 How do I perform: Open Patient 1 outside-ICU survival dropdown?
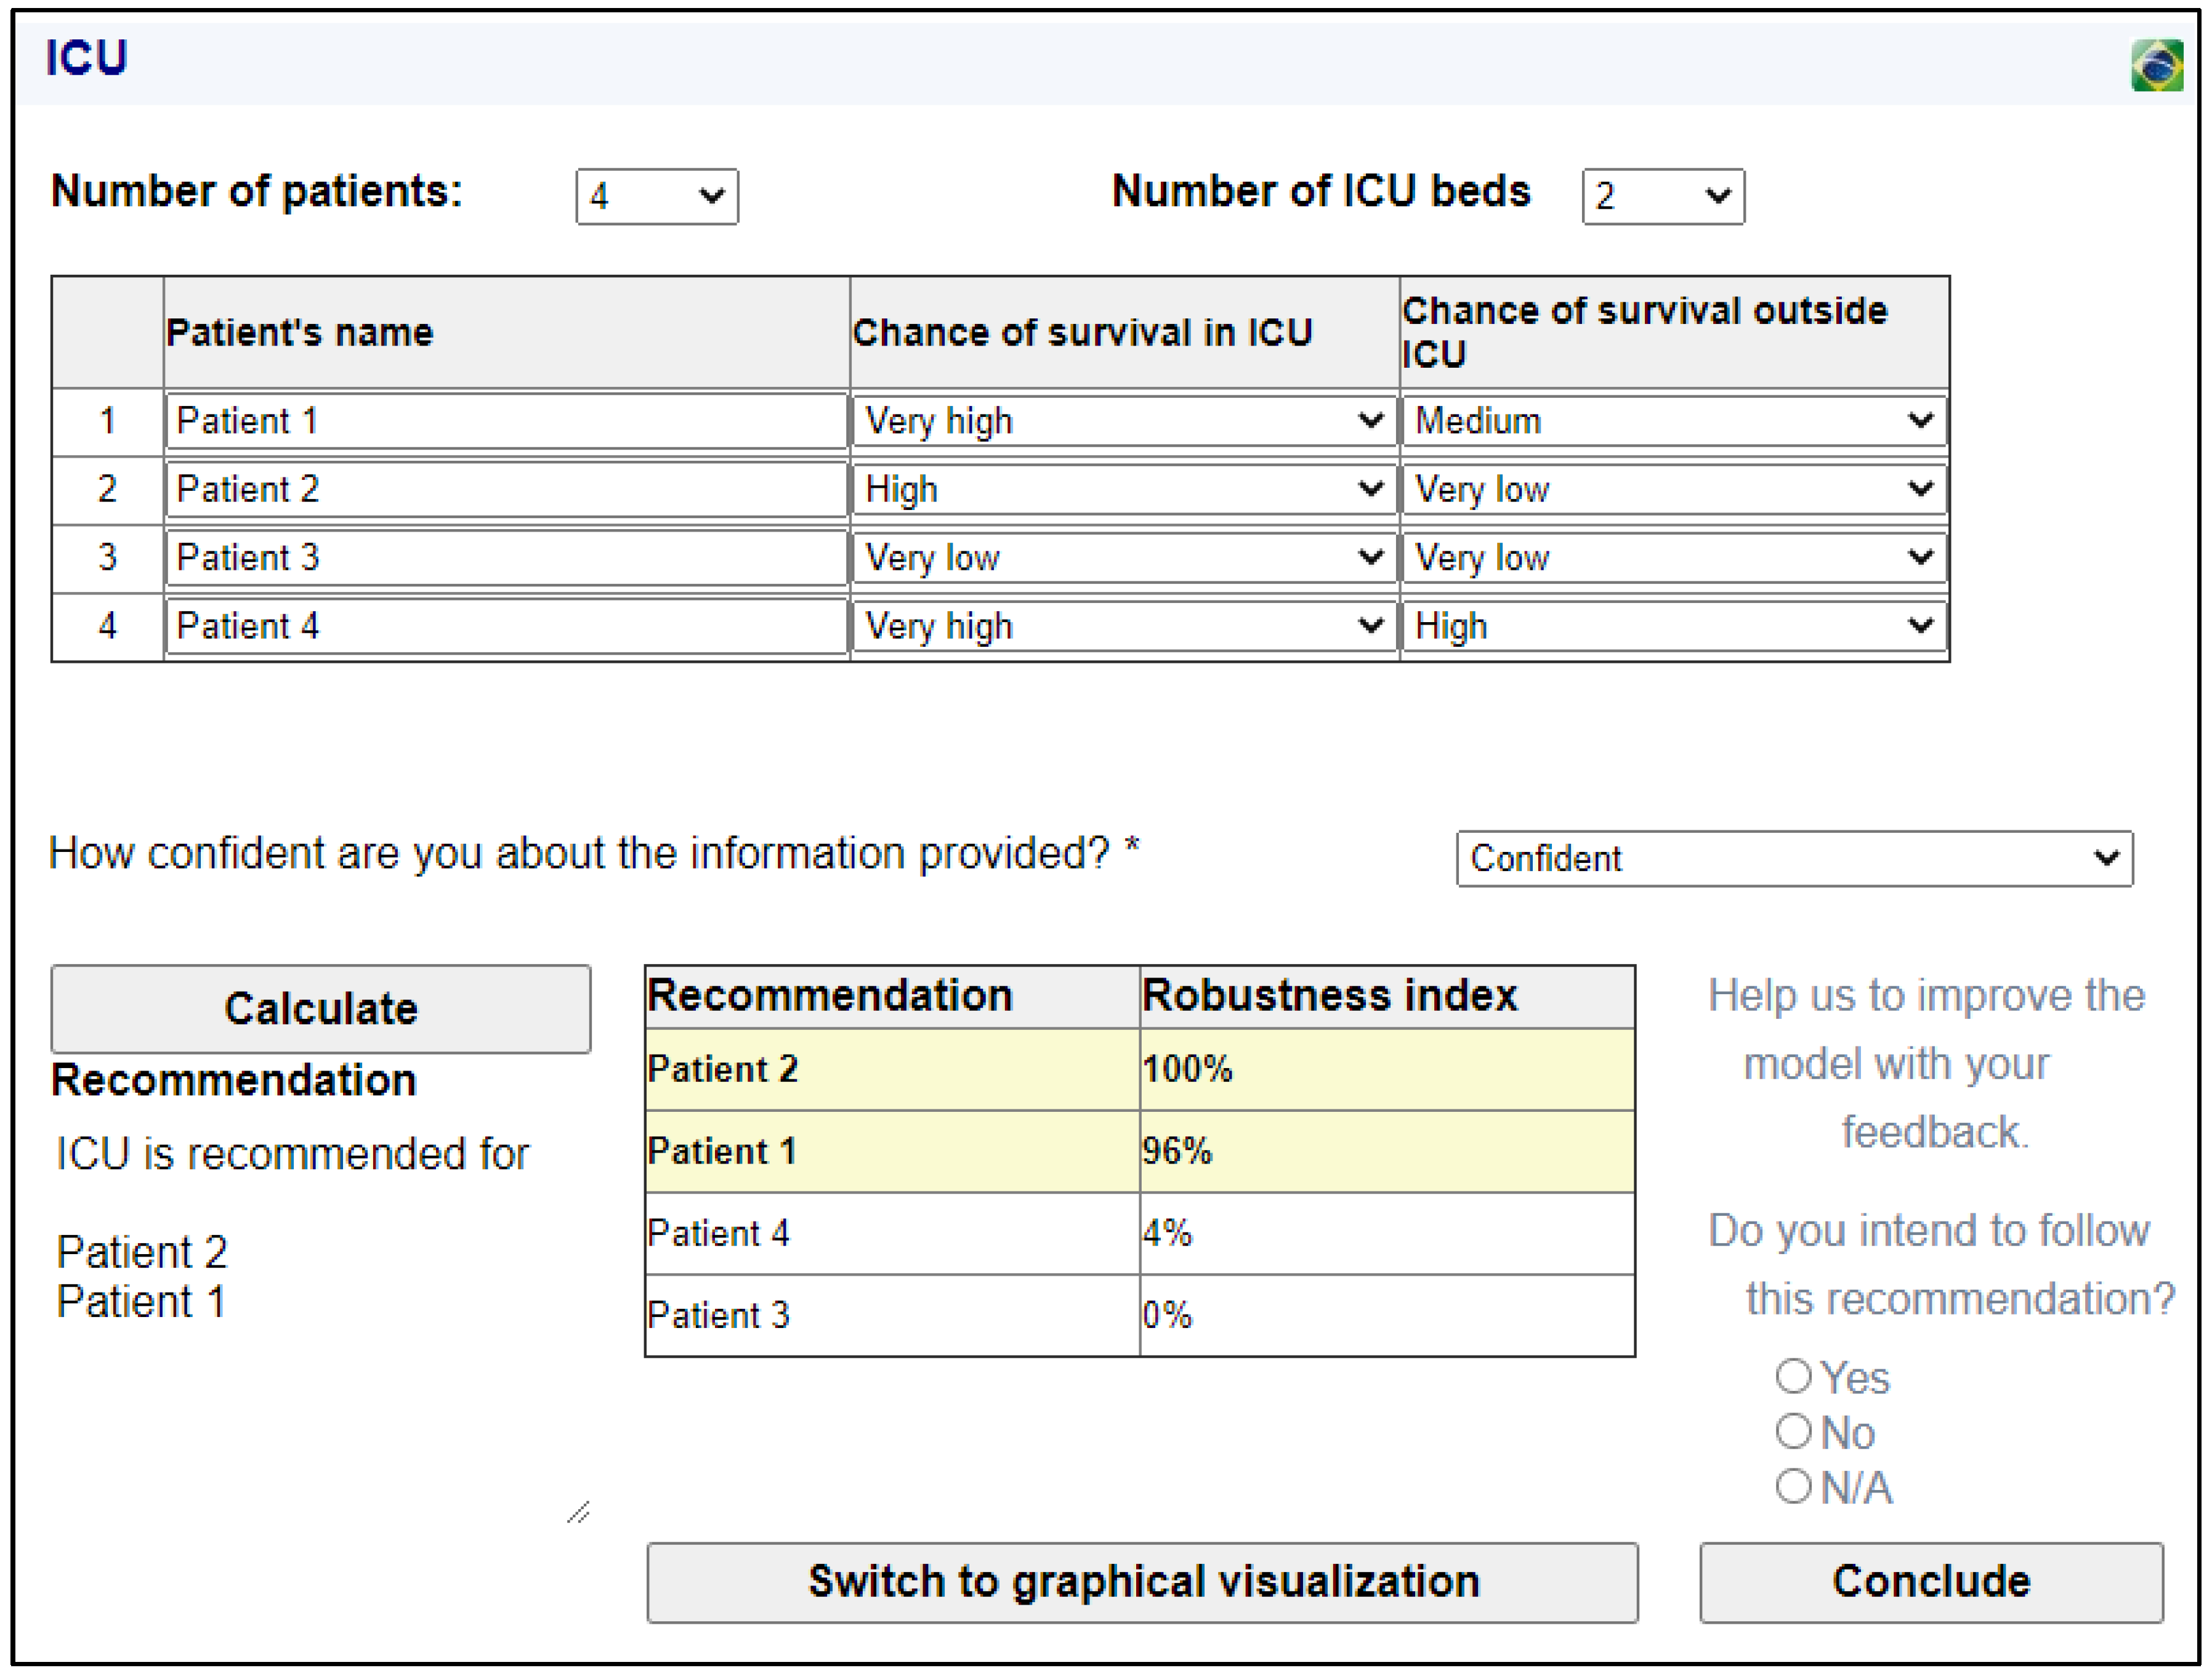(x=1674, y=421)
